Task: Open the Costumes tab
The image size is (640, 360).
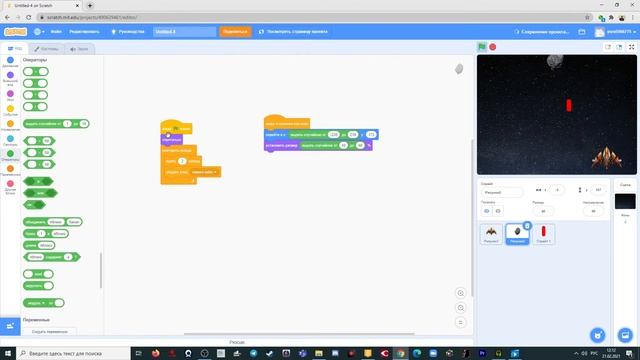Action: click(x=46, y=49)
